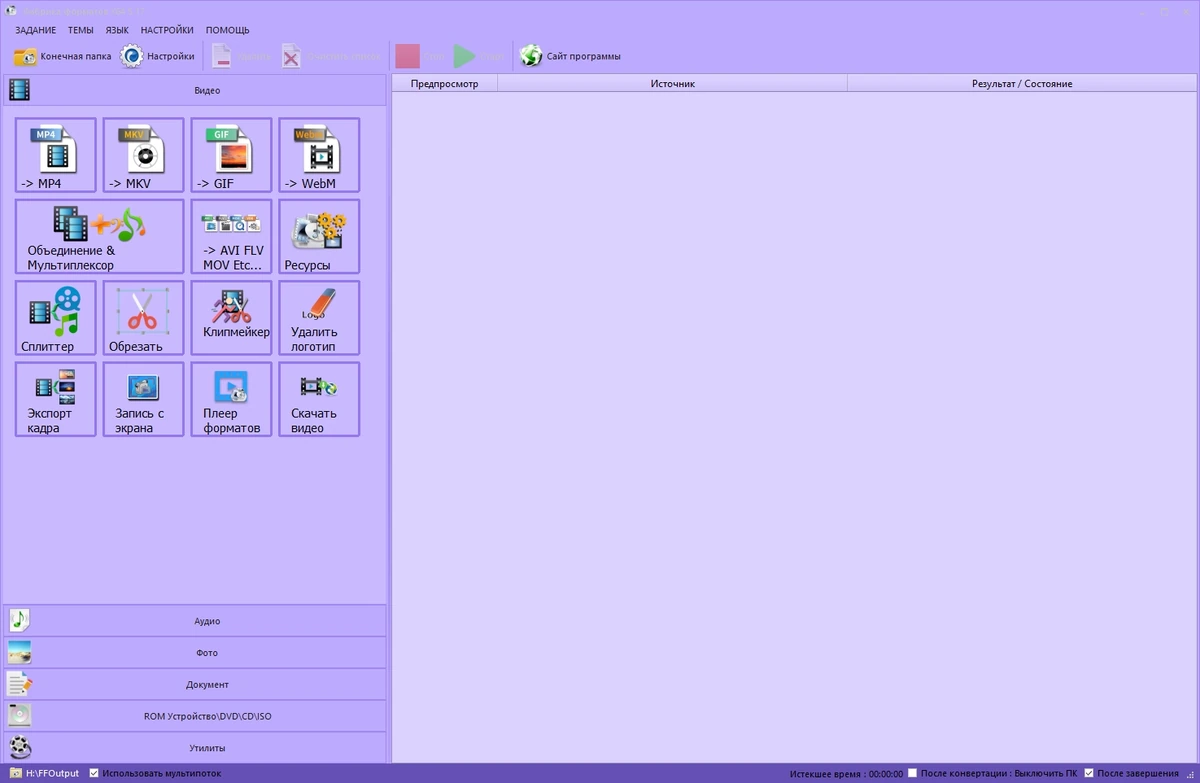Click the Удалить toolbar button
The width and height of the screenshot is (1200, 783).
[241, 56]
